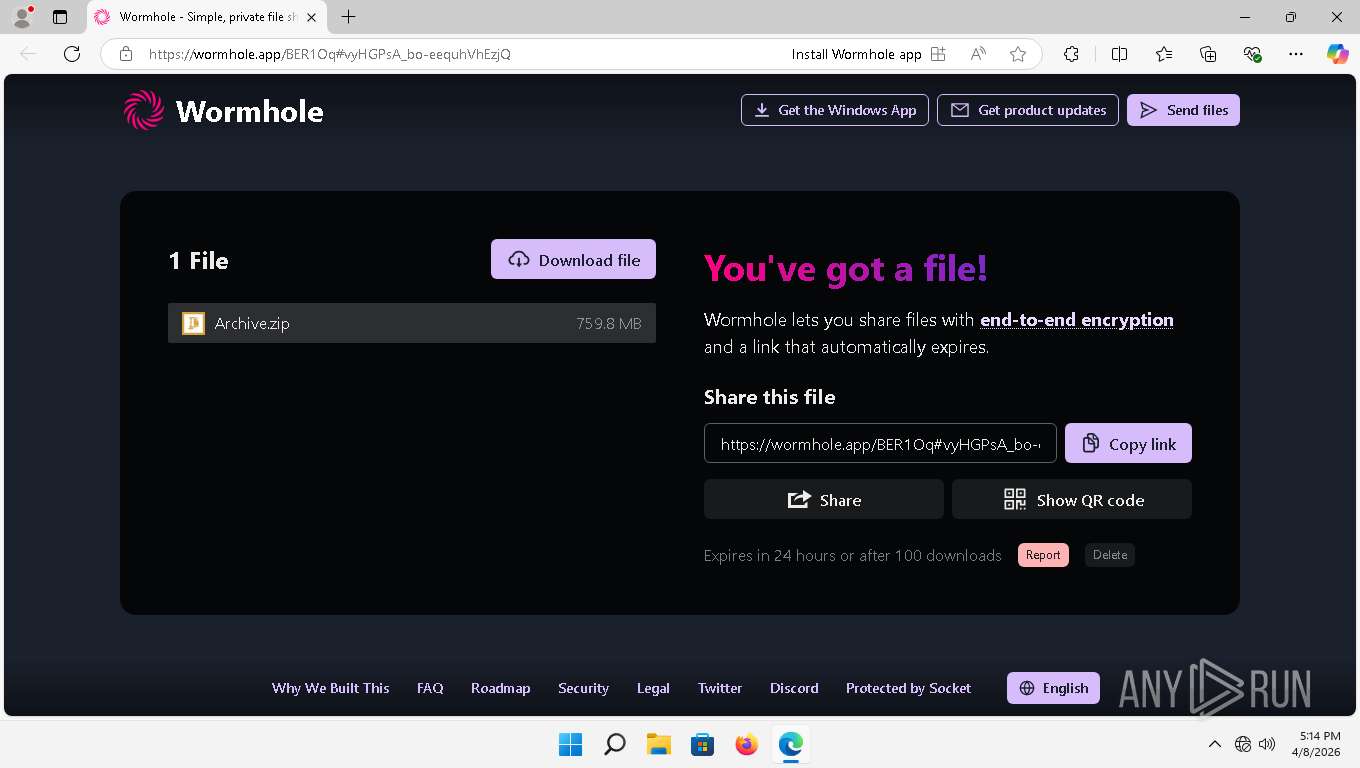Open Browser essentials heart icon

coord(1252,54)
